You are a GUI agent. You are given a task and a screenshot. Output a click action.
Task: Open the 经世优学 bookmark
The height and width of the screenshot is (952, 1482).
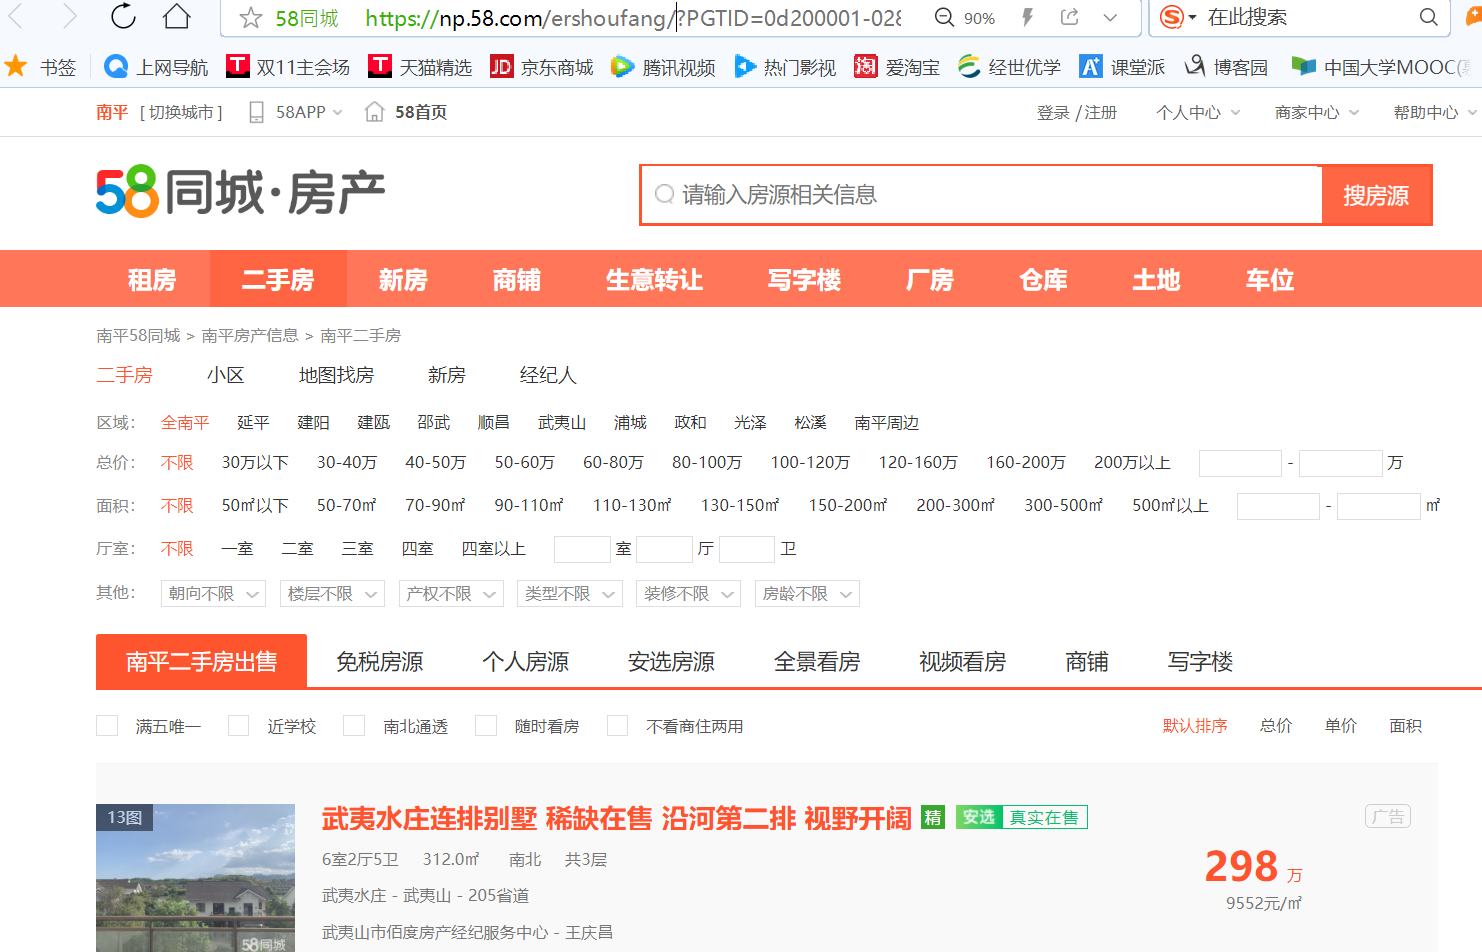point(1009,67)
